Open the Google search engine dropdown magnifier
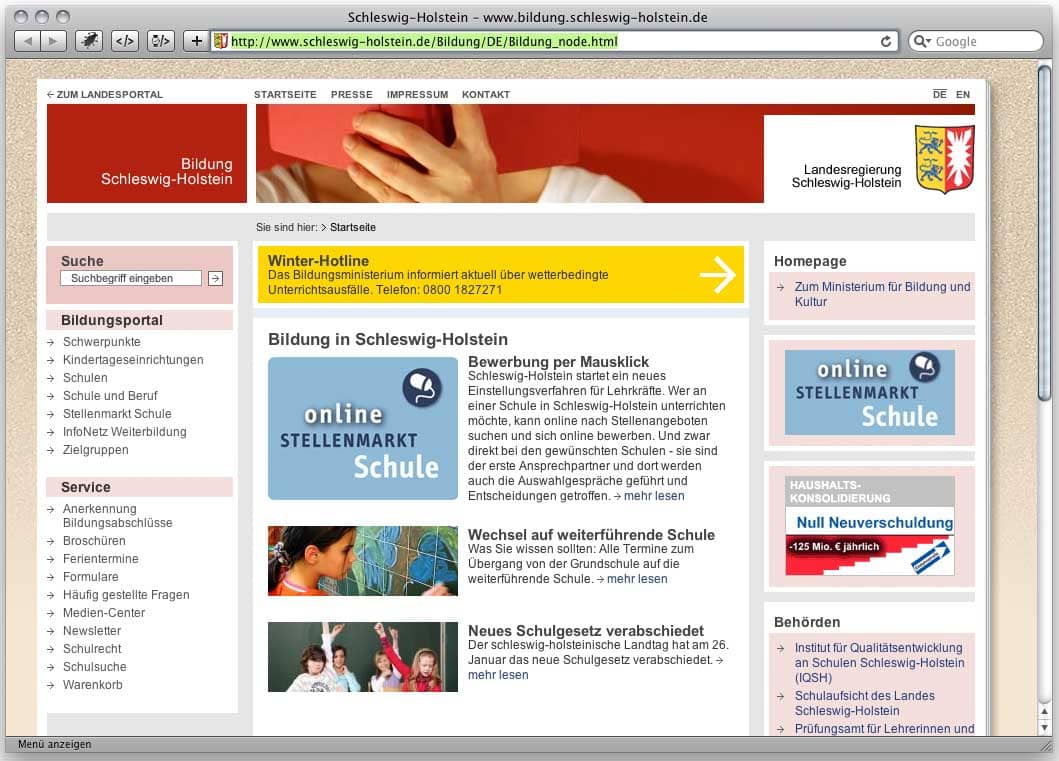1059x761 pixels. click(922, 42)
